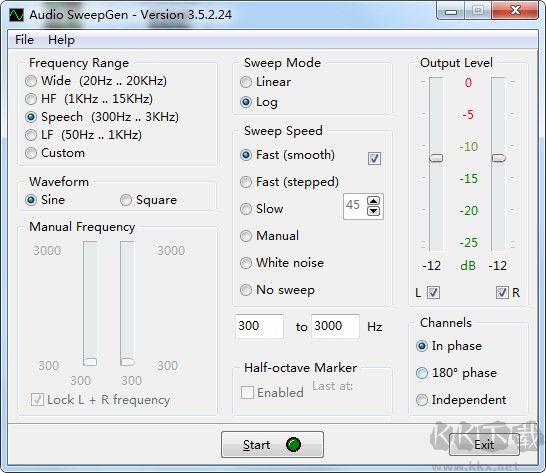Screen dimensions: 546x473
Task: Click the left manual frequency slider thumb
Action: click(x=90, y=362)
